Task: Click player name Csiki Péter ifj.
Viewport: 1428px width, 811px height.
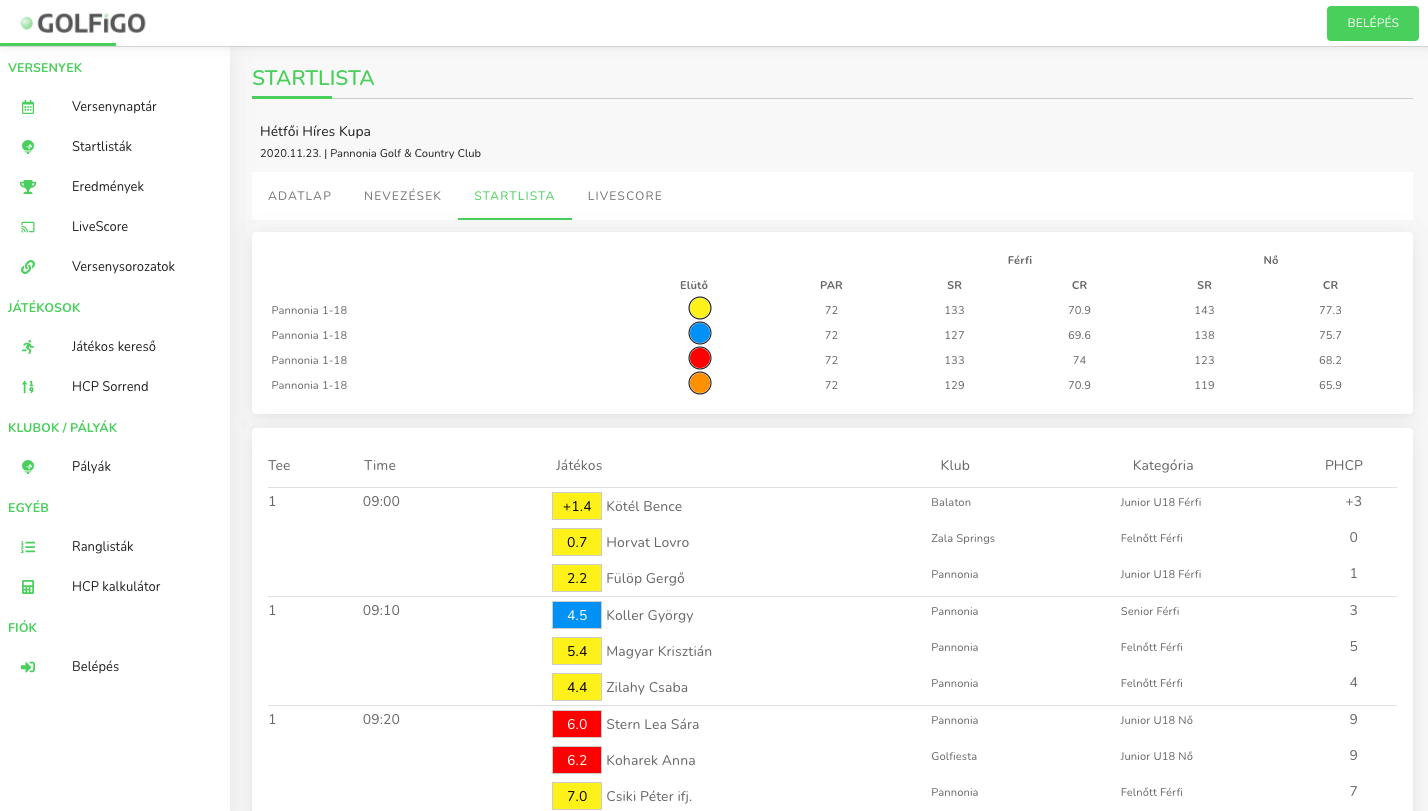Action: (649, 796)
